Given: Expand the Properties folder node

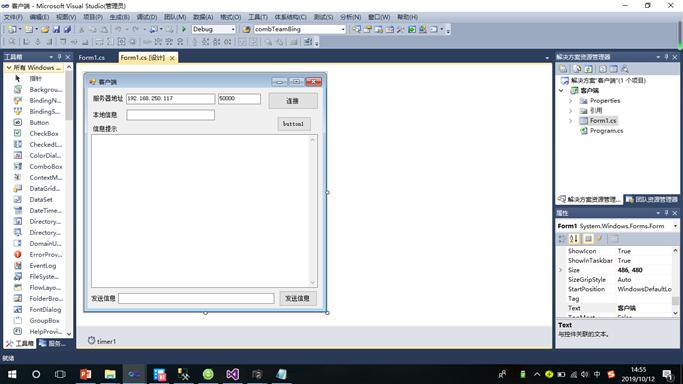Looking at the screenshot, I should point(571,101).
